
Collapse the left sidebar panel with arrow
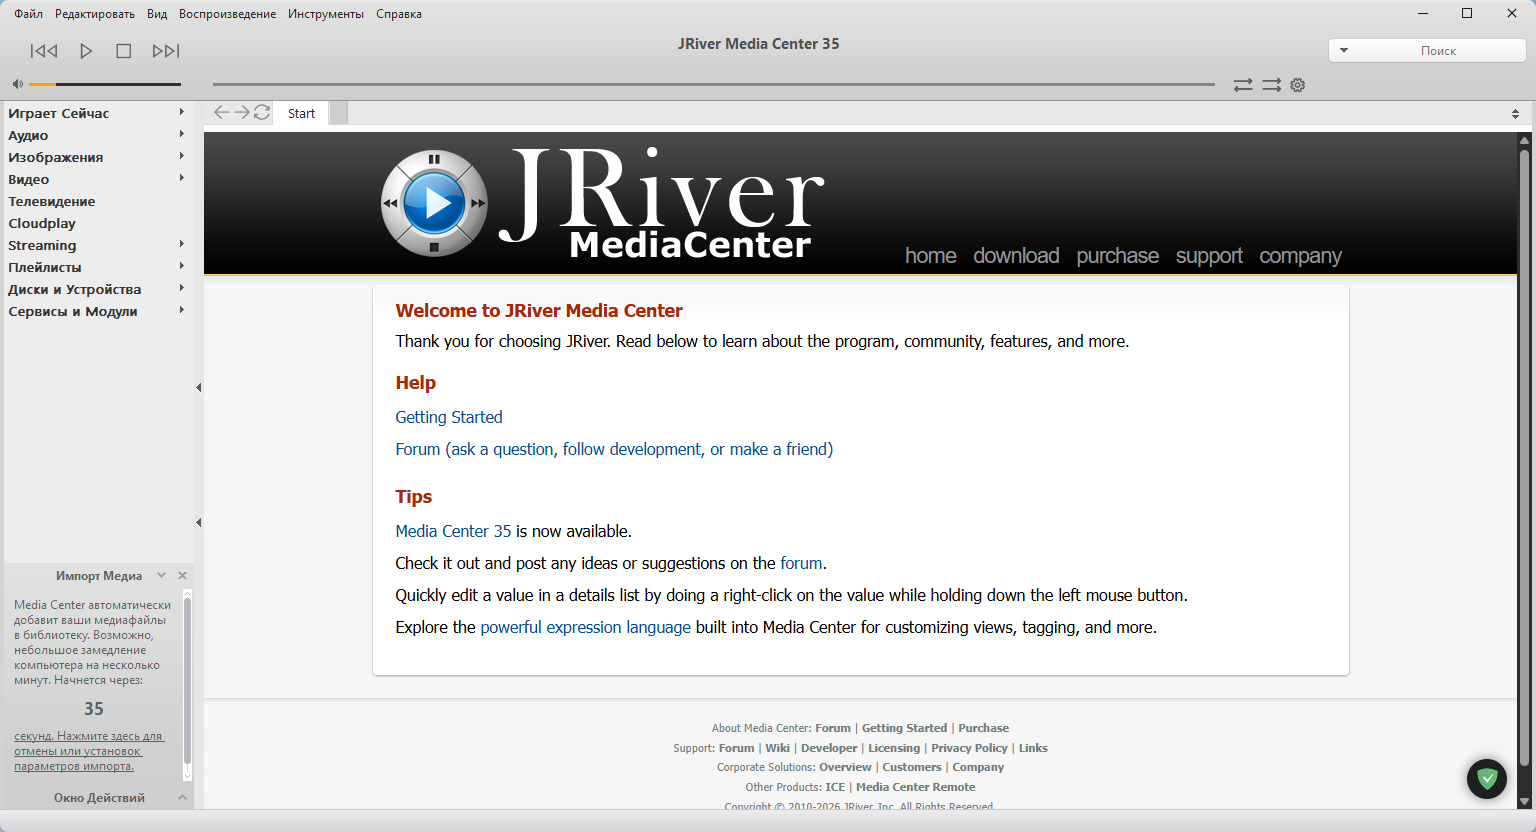(198, 387)
